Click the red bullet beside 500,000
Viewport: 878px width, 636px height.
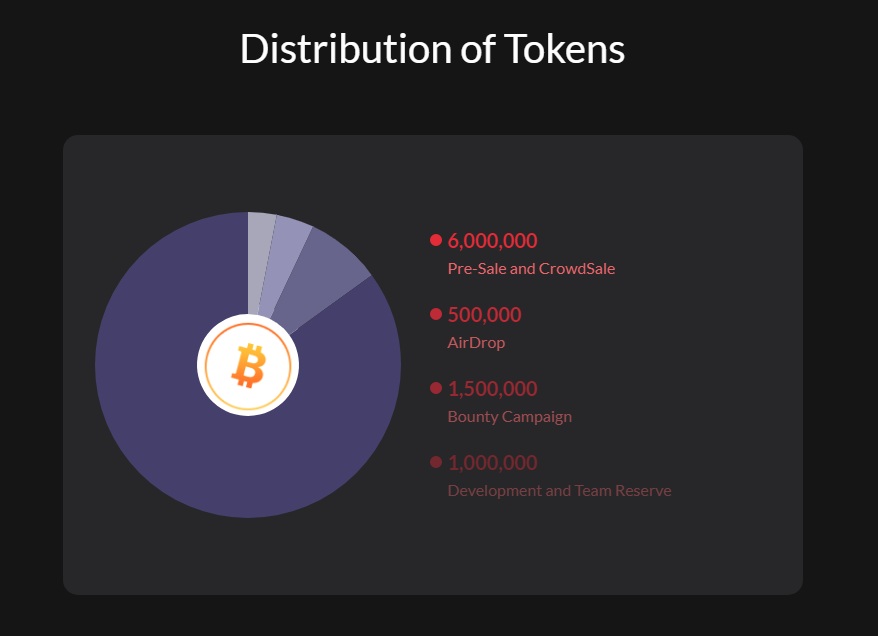(436, 314)
